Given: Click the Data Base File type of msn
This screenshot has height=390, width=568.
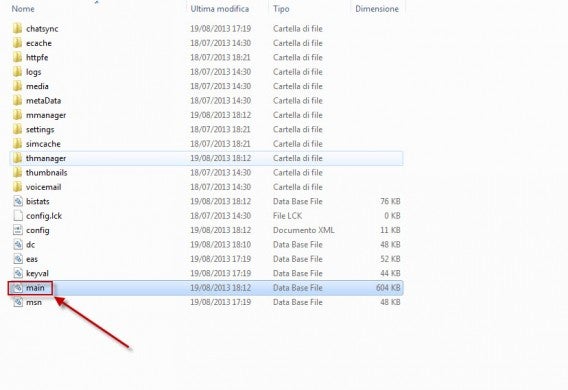Looking at the screenshot, I should (x=297, y=302).
